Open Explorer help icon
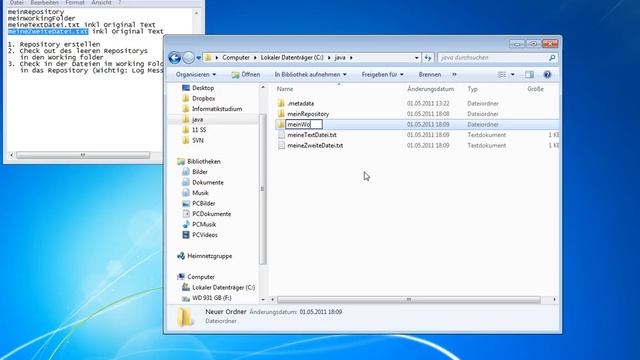This screenshot has width=640, height=360. (547, 75)
